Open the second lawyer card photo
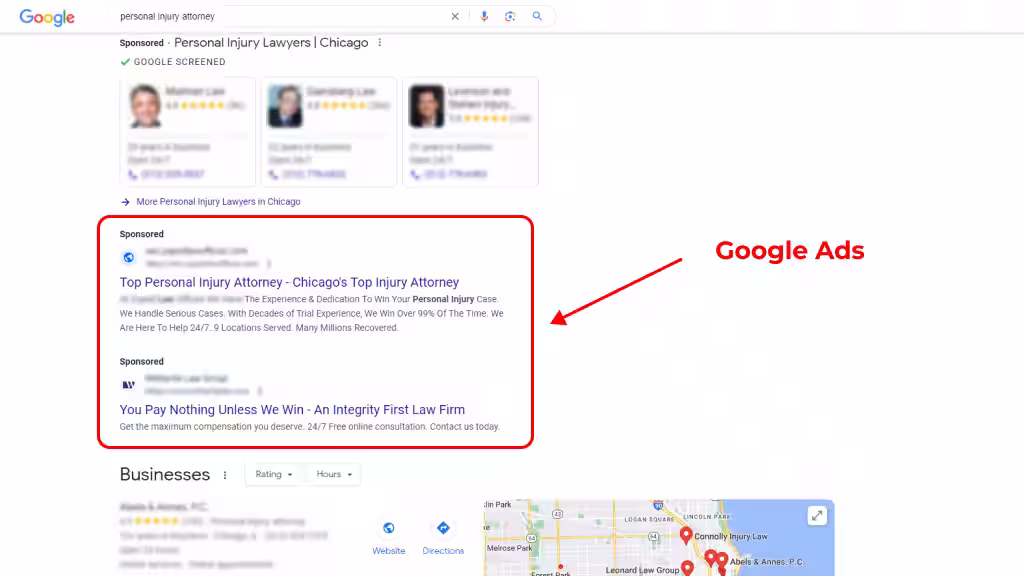This screenshot has height=576, width=1024. [285, 106]
